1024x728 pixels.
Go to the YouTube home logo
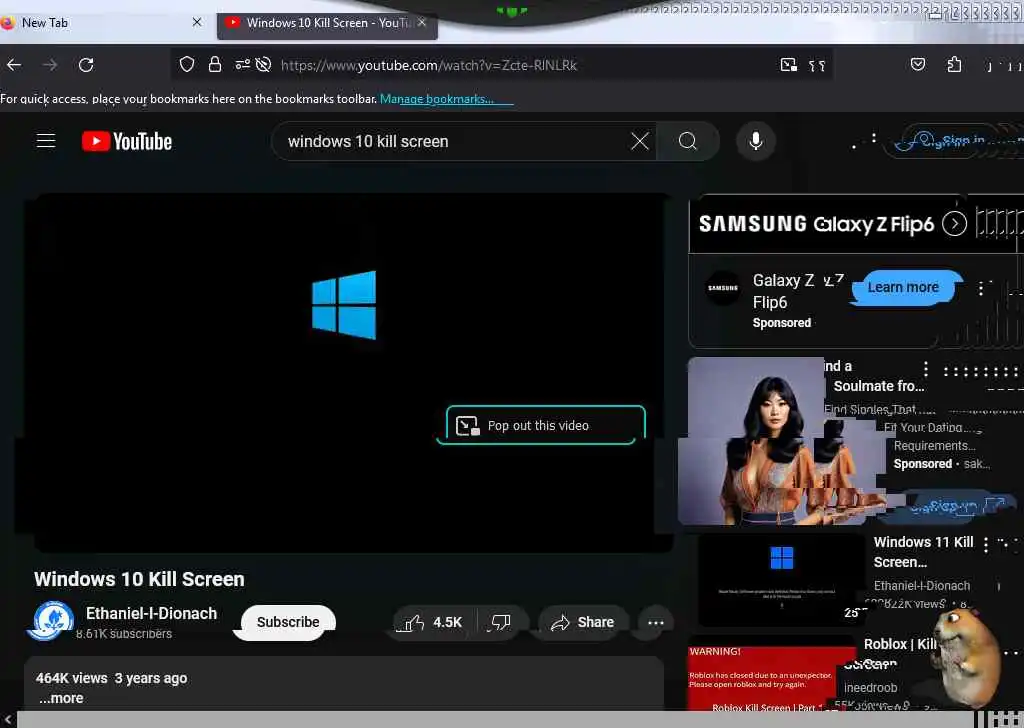[x=127, y=141]
